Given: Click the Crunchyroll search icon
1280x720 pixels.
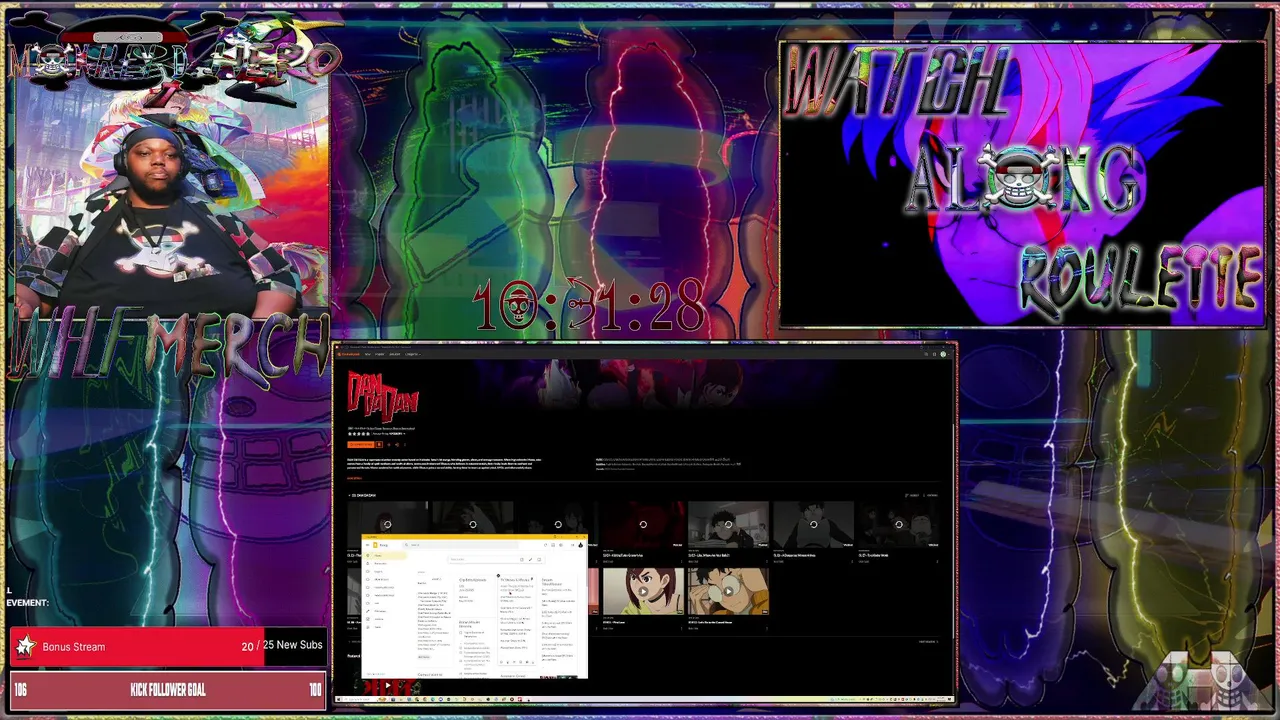Looking at the screenshot, I should pyautogui.click(x=926, y=354).
